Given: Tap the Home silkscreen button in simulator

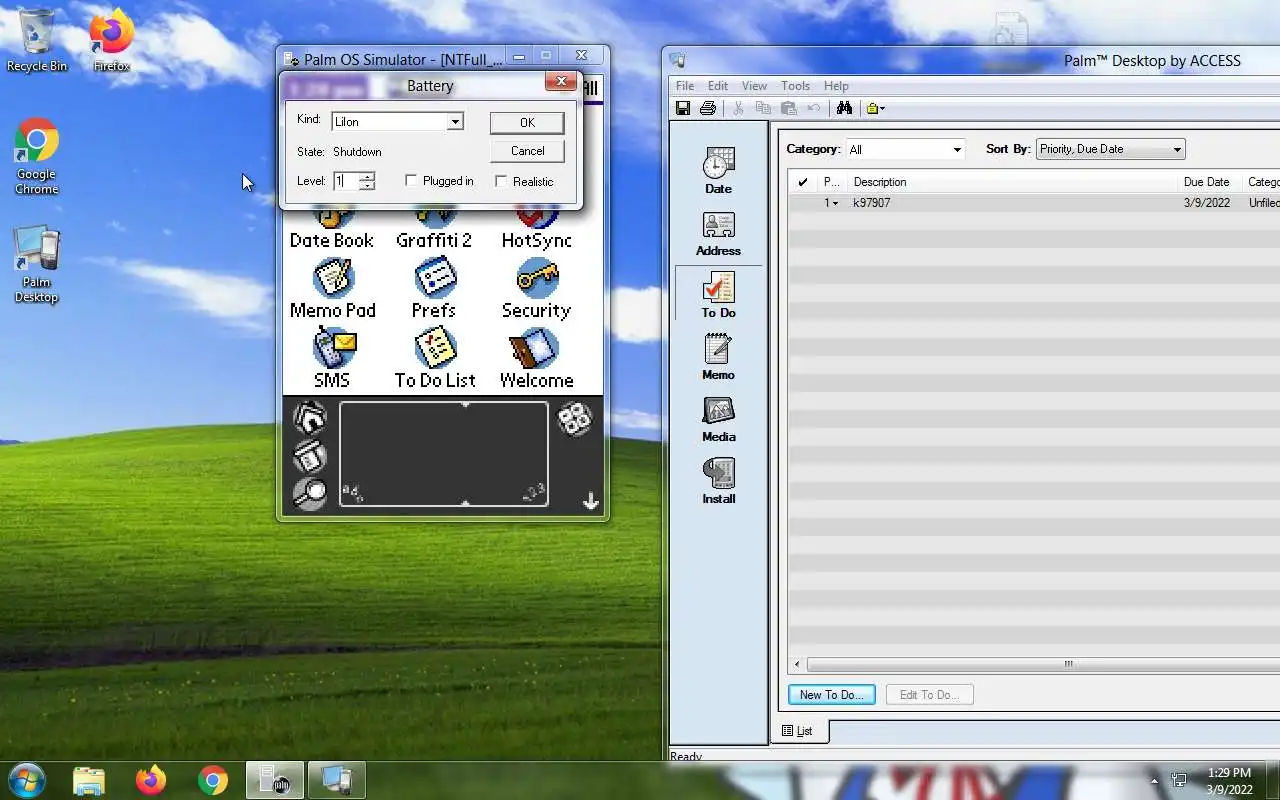Looking at the screenshot, I should [310, 418].
